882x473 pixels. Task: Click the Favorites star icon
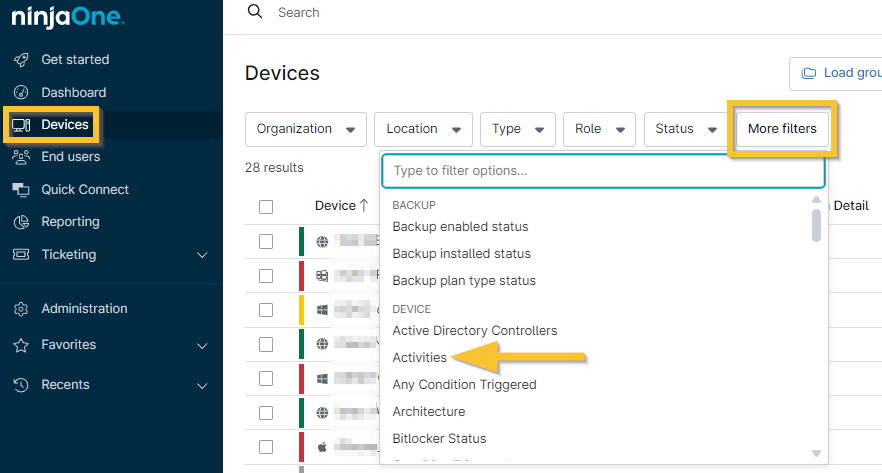tap(21, 345)
